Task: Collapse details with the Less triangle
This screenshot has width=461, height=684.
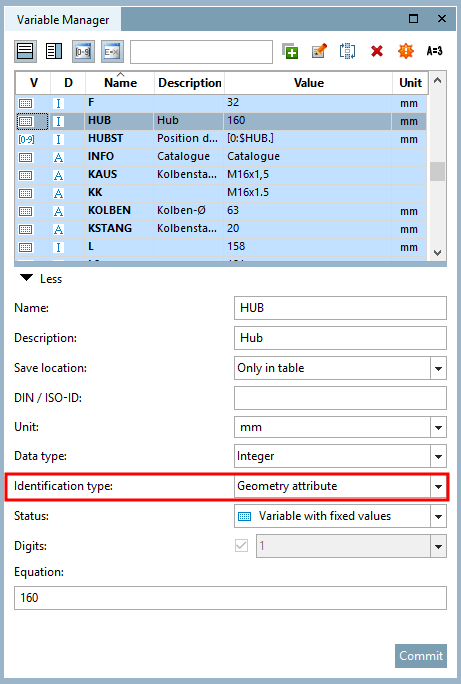Action: click(x=27, y=278)
